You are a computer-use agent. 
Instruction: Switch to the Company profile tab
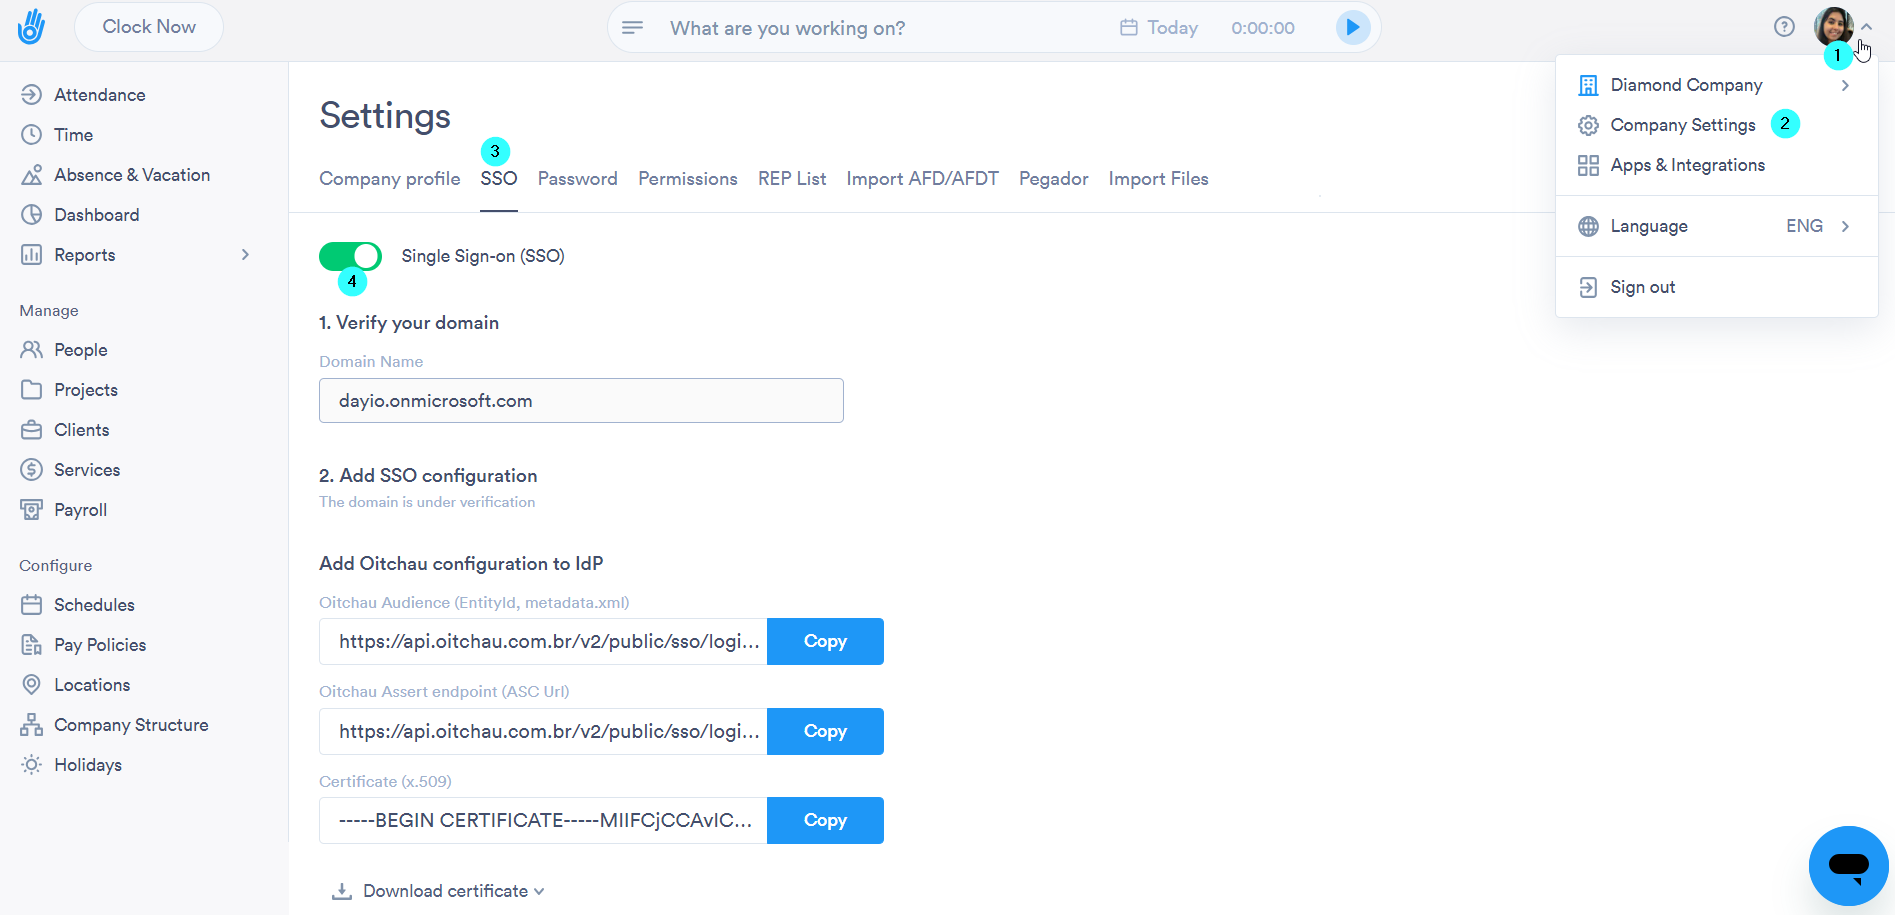coord(390,179)
